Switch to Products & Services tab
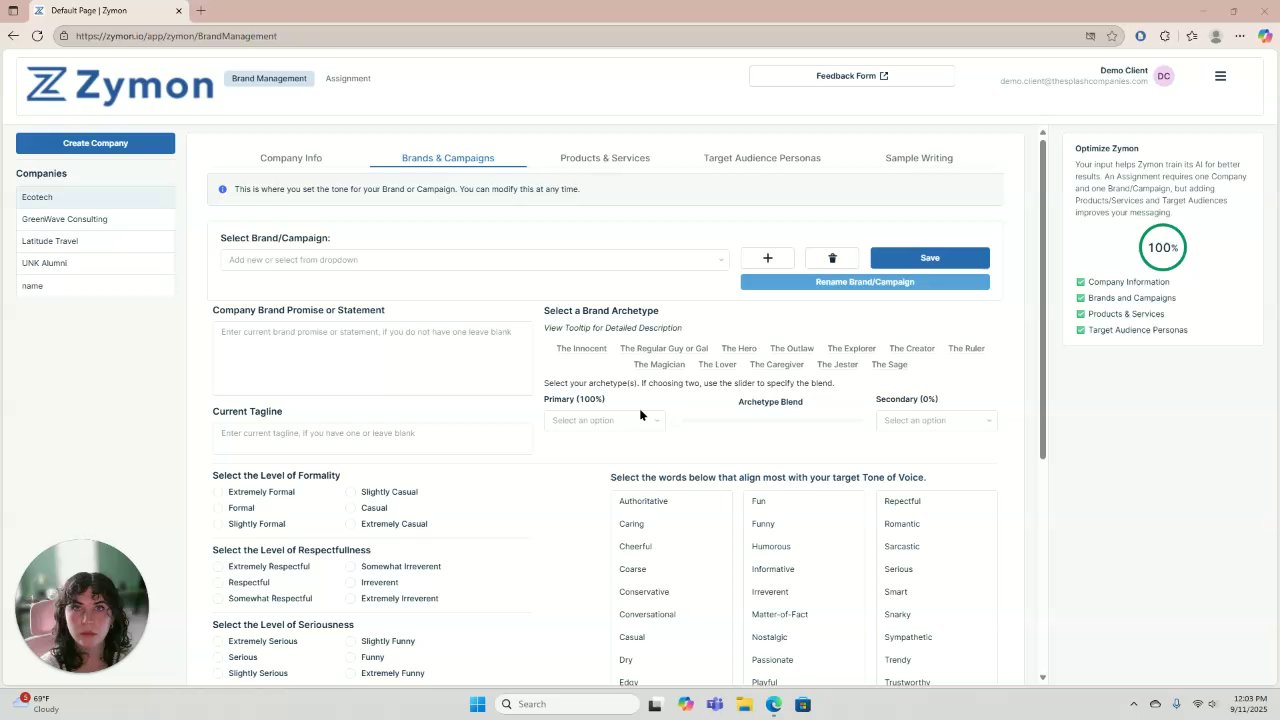Screen dimensions: 1280x720 tap(605, 158)
